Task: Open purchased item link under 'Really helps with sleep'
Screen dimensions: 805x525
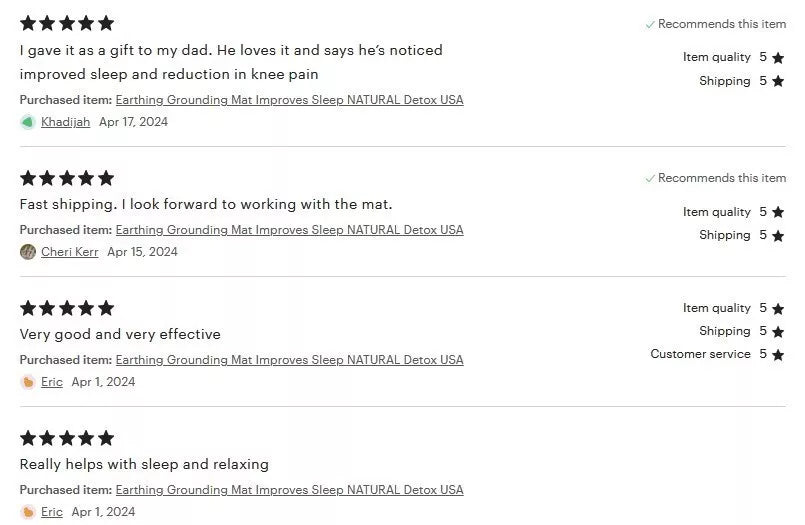Action: coord(290,490)
